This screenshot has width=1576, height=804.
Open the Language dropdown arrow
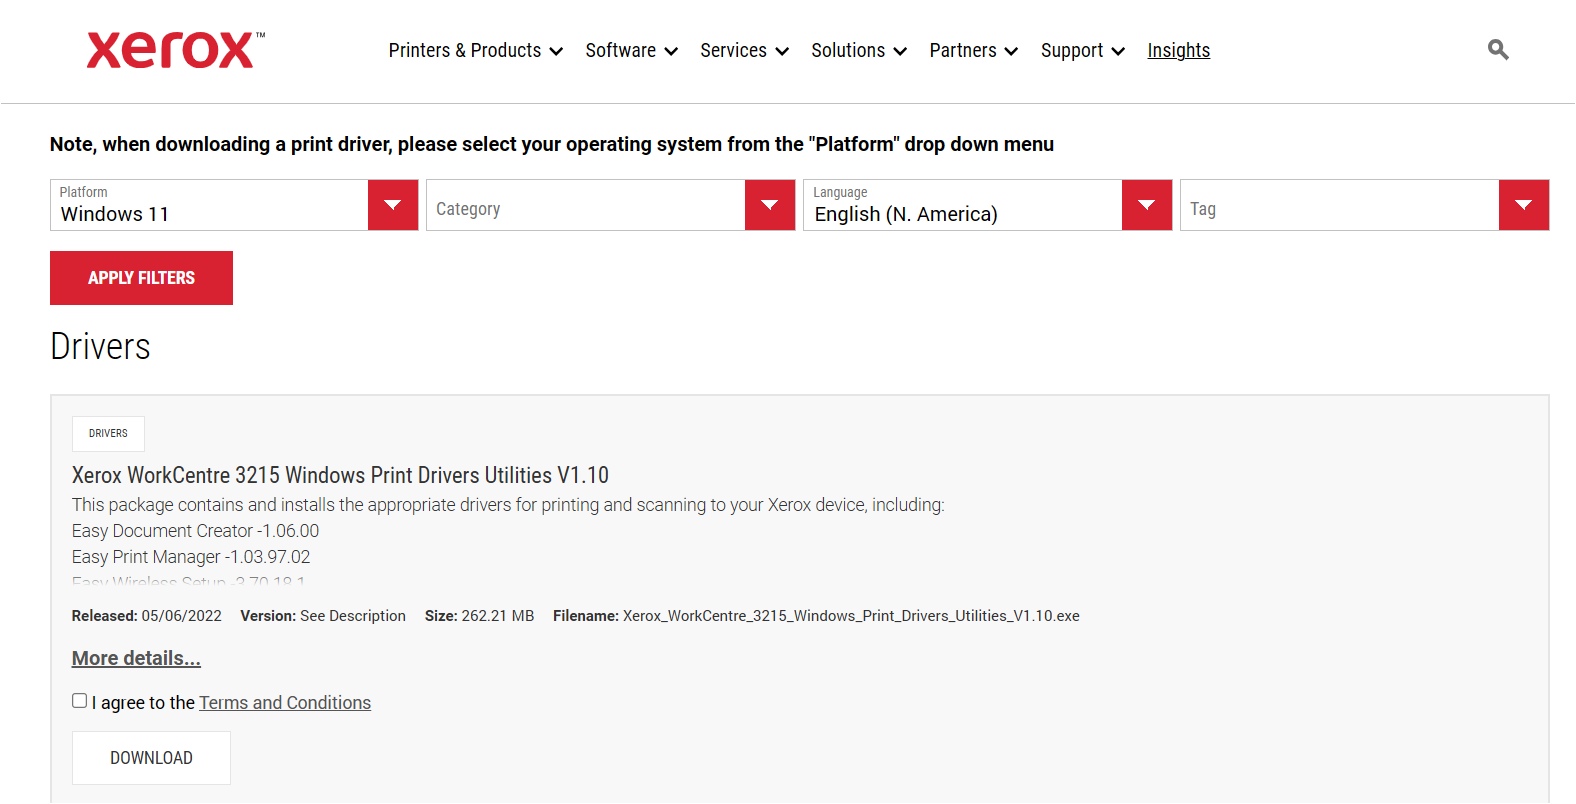pyautogui.click(x=1147, y=205)
